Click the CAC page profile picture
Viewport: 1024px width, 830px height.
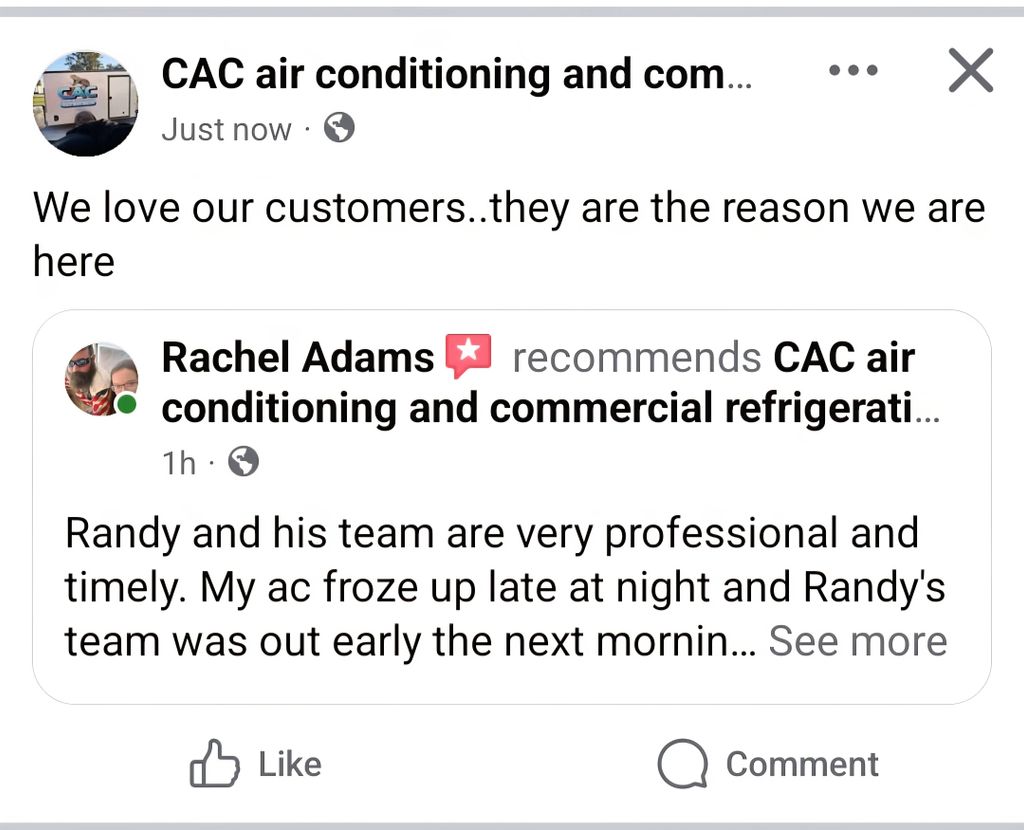[x=86, y=103]
